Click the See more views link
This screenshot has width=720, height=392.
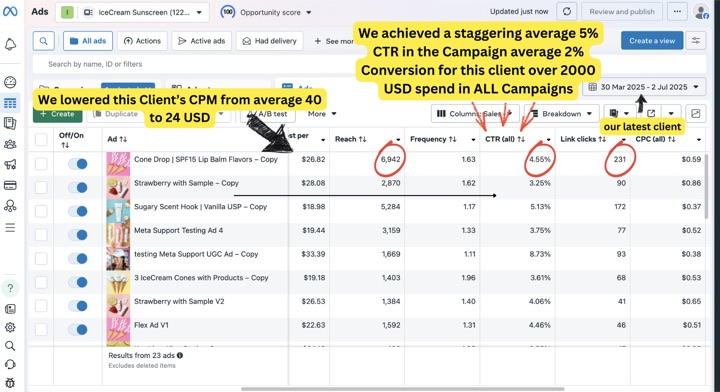(333, 41)
